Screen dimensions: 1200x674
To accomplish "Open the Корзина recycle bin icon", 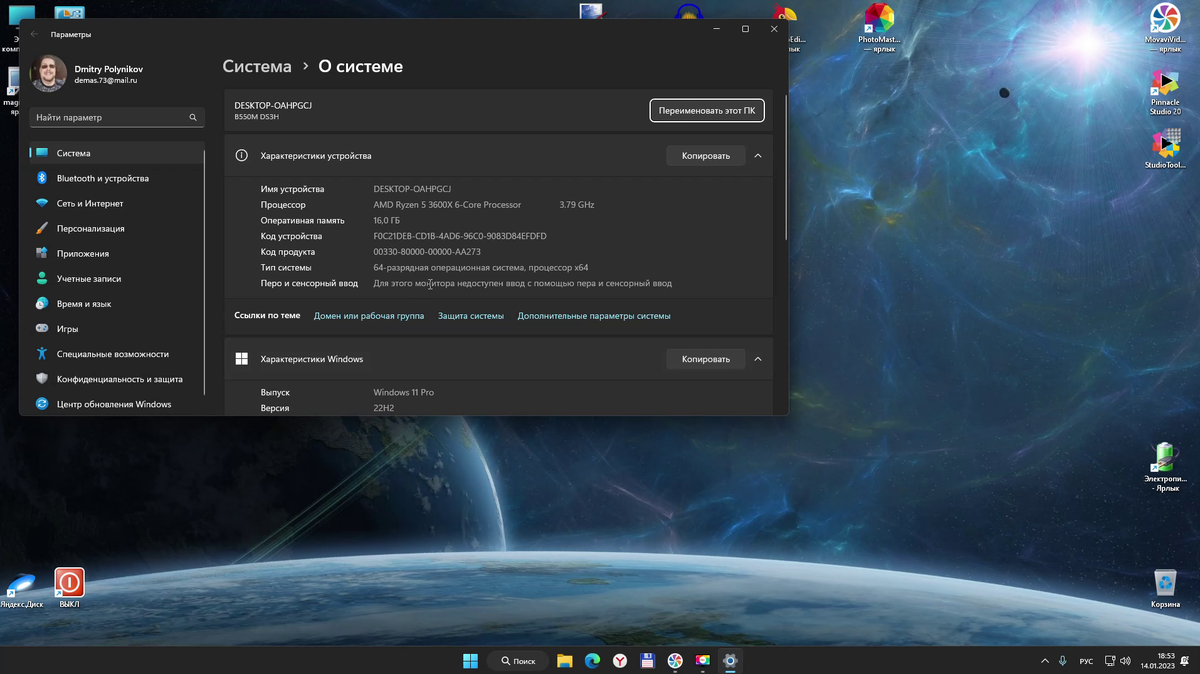I will click(x=1165, y=589).
